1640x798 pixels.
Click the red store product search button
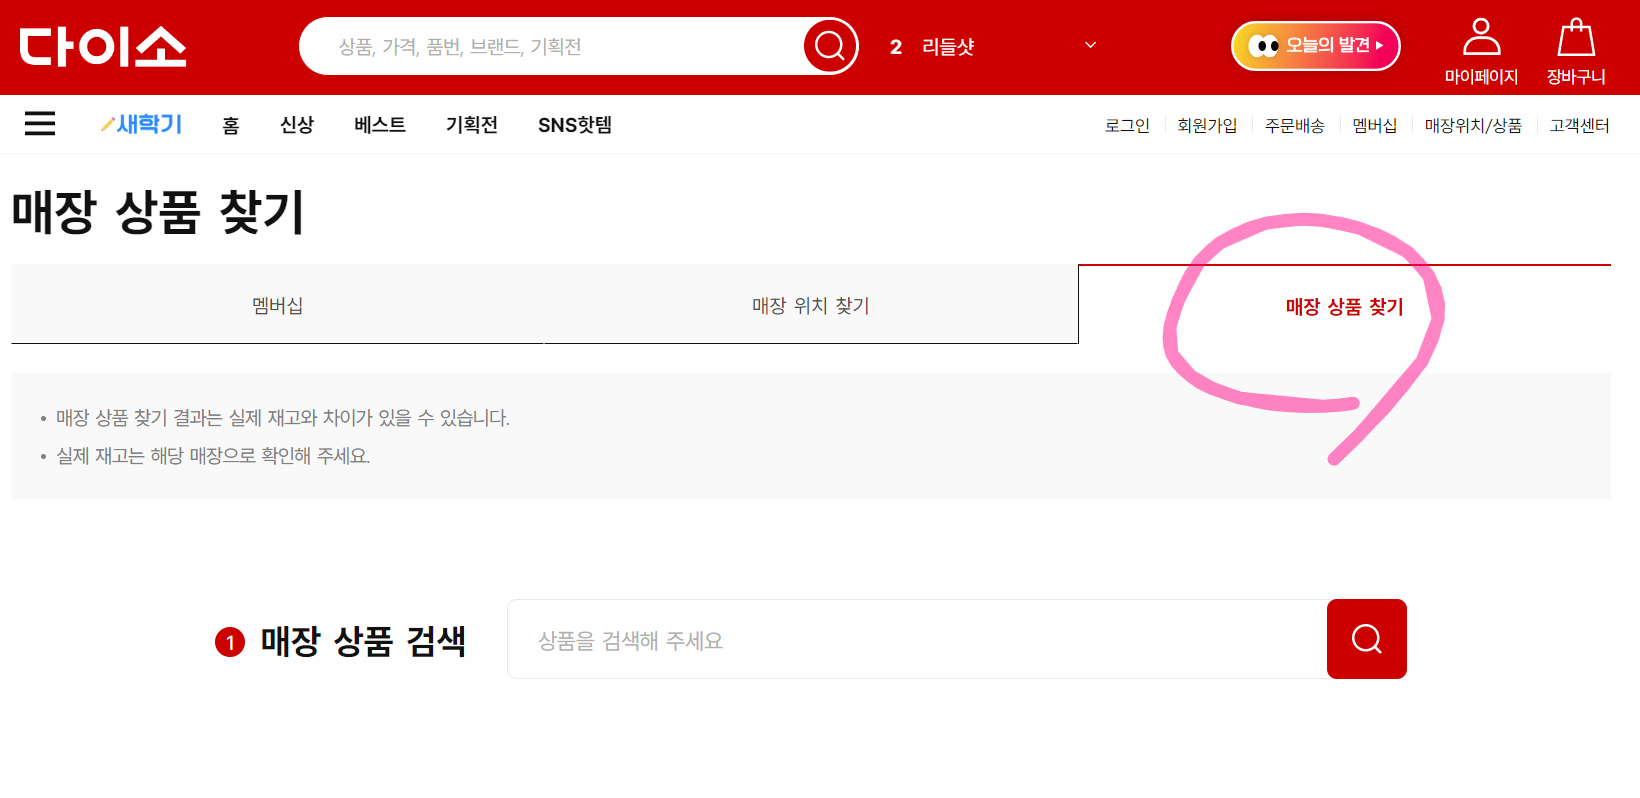pos(1366,639)
